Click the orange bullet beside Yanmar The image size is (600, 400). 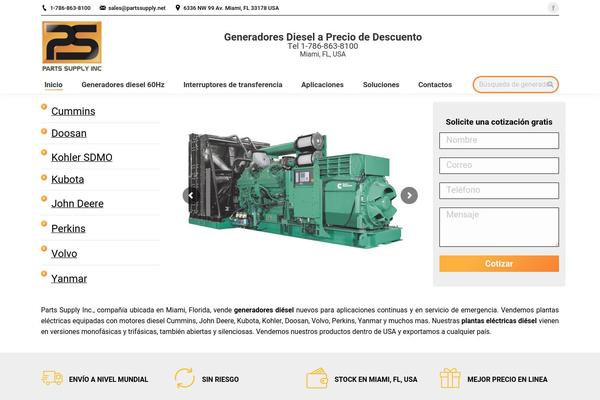[x=44, y=274]
